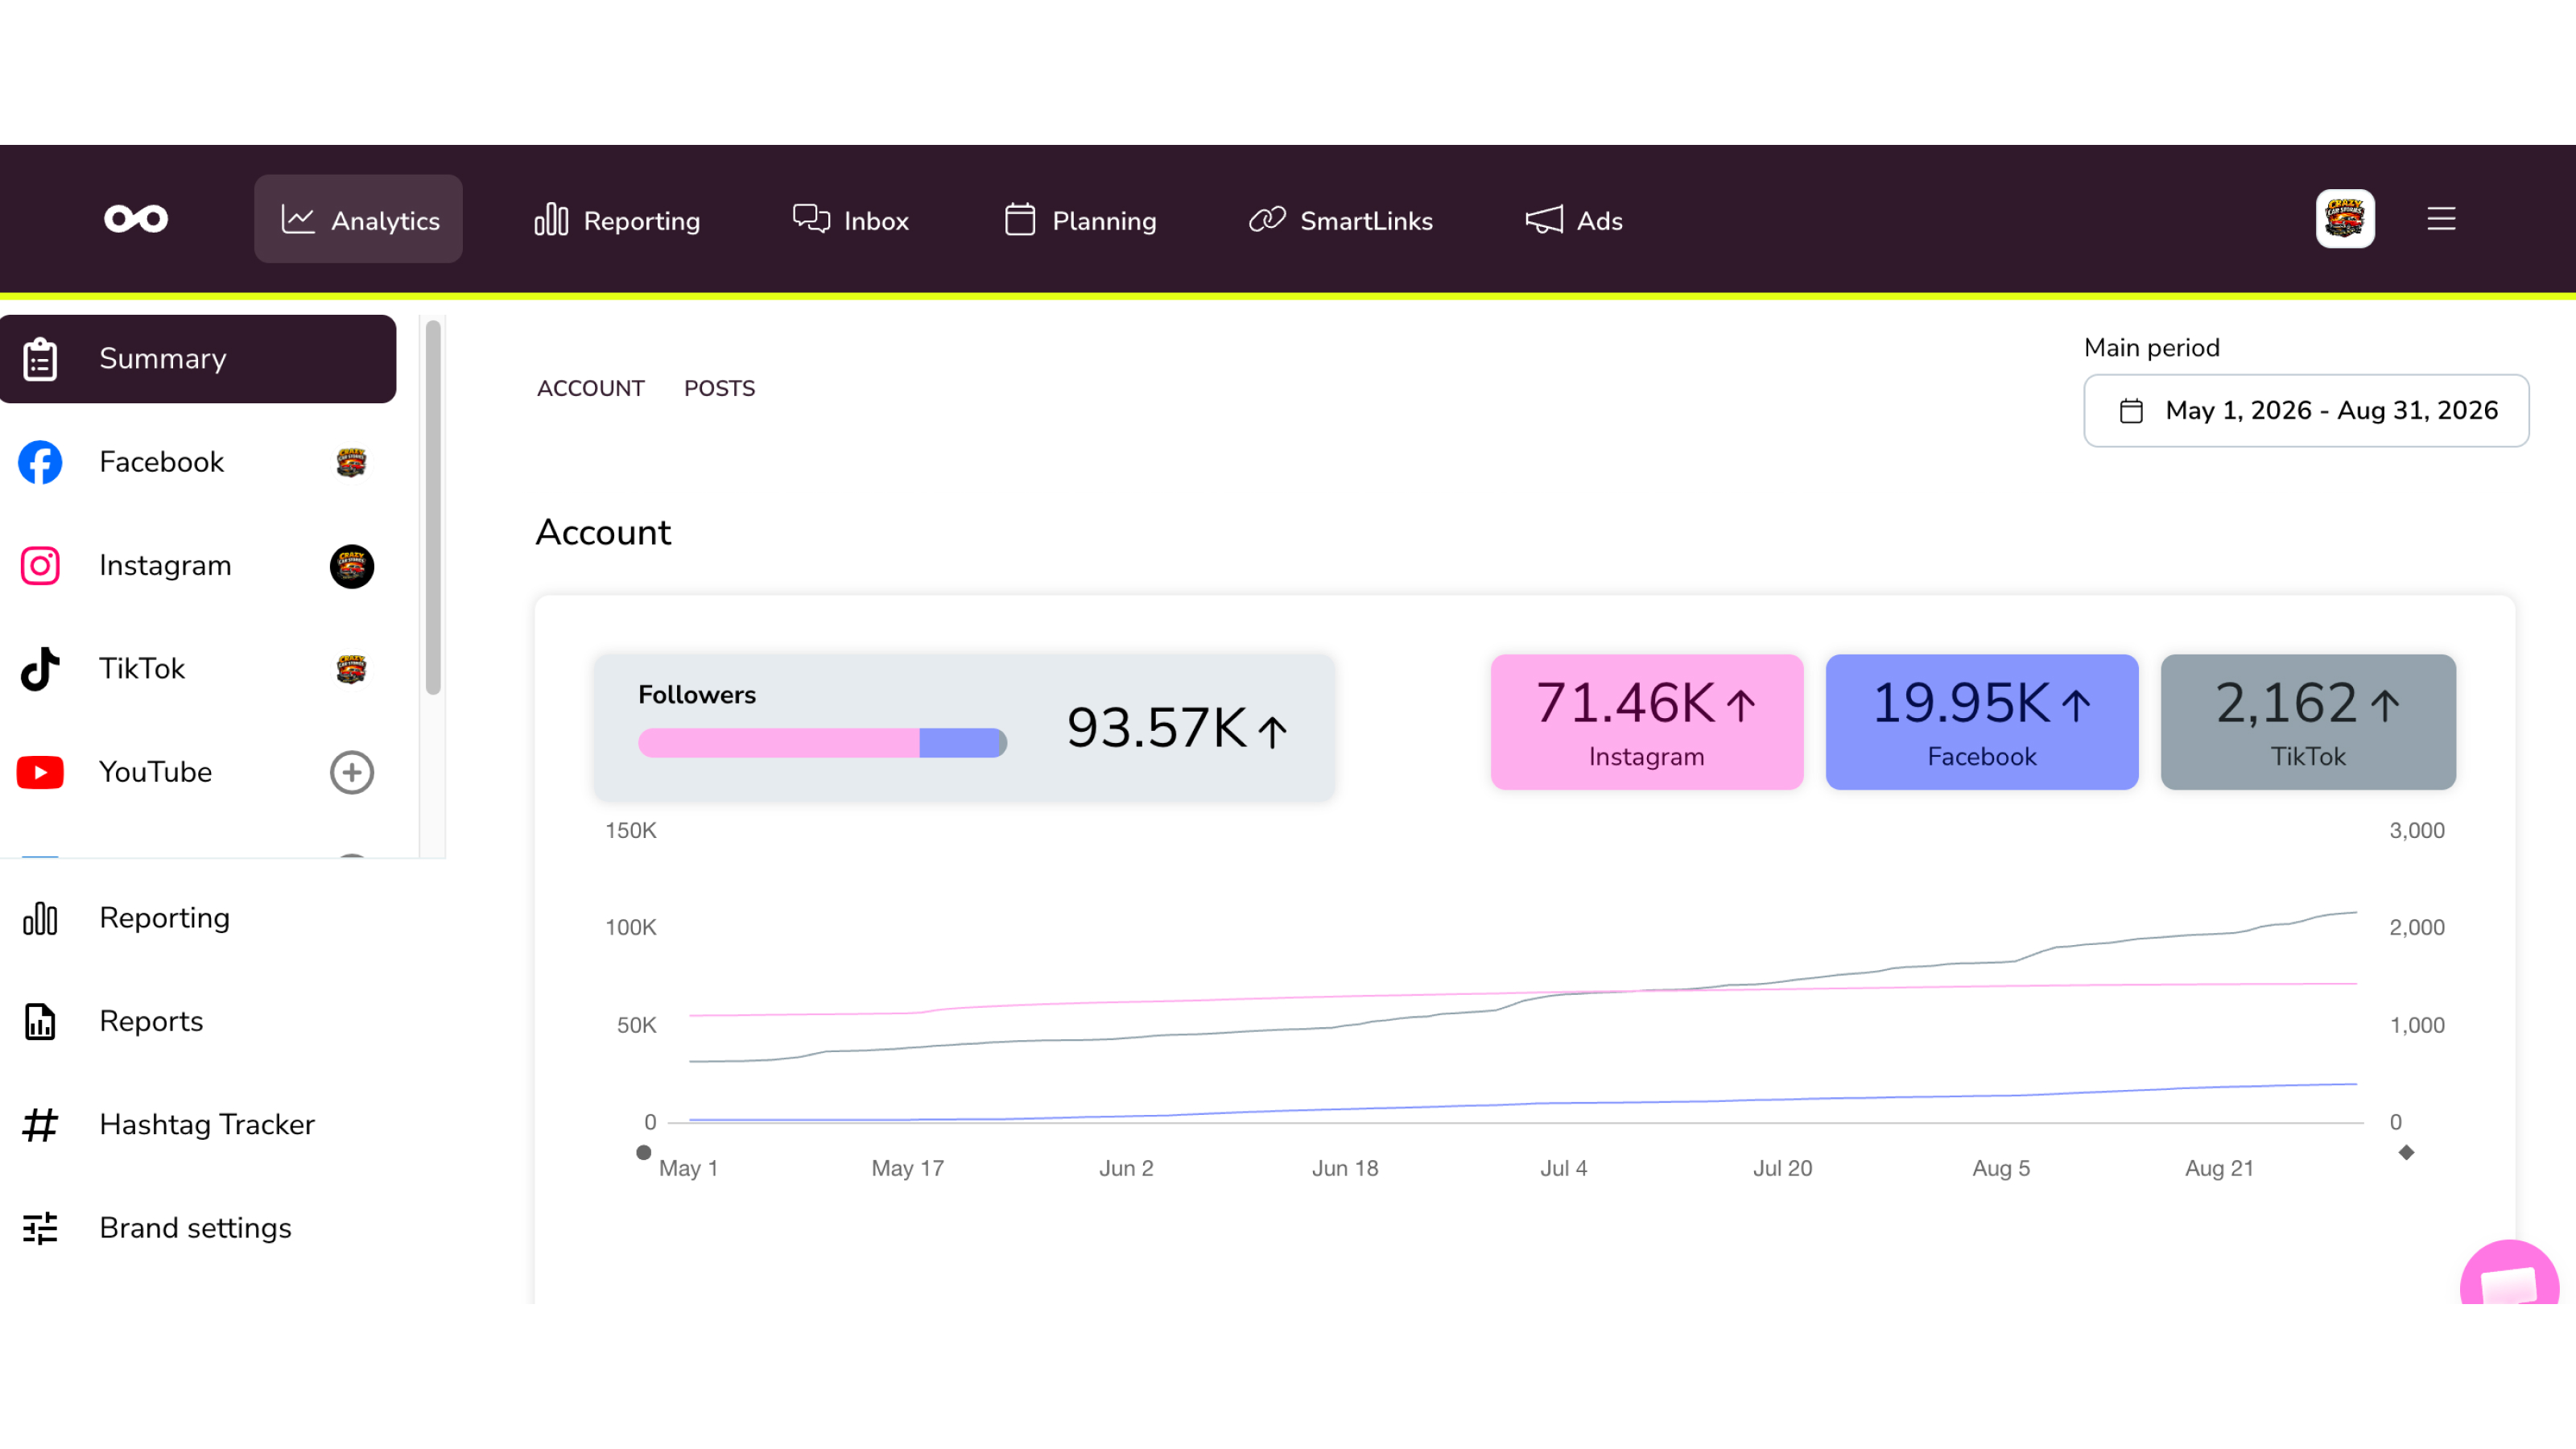This screenshot has width=2576, height=1449.
Task: Click the Instagram icon in sidebar
Action: [40, 566]
